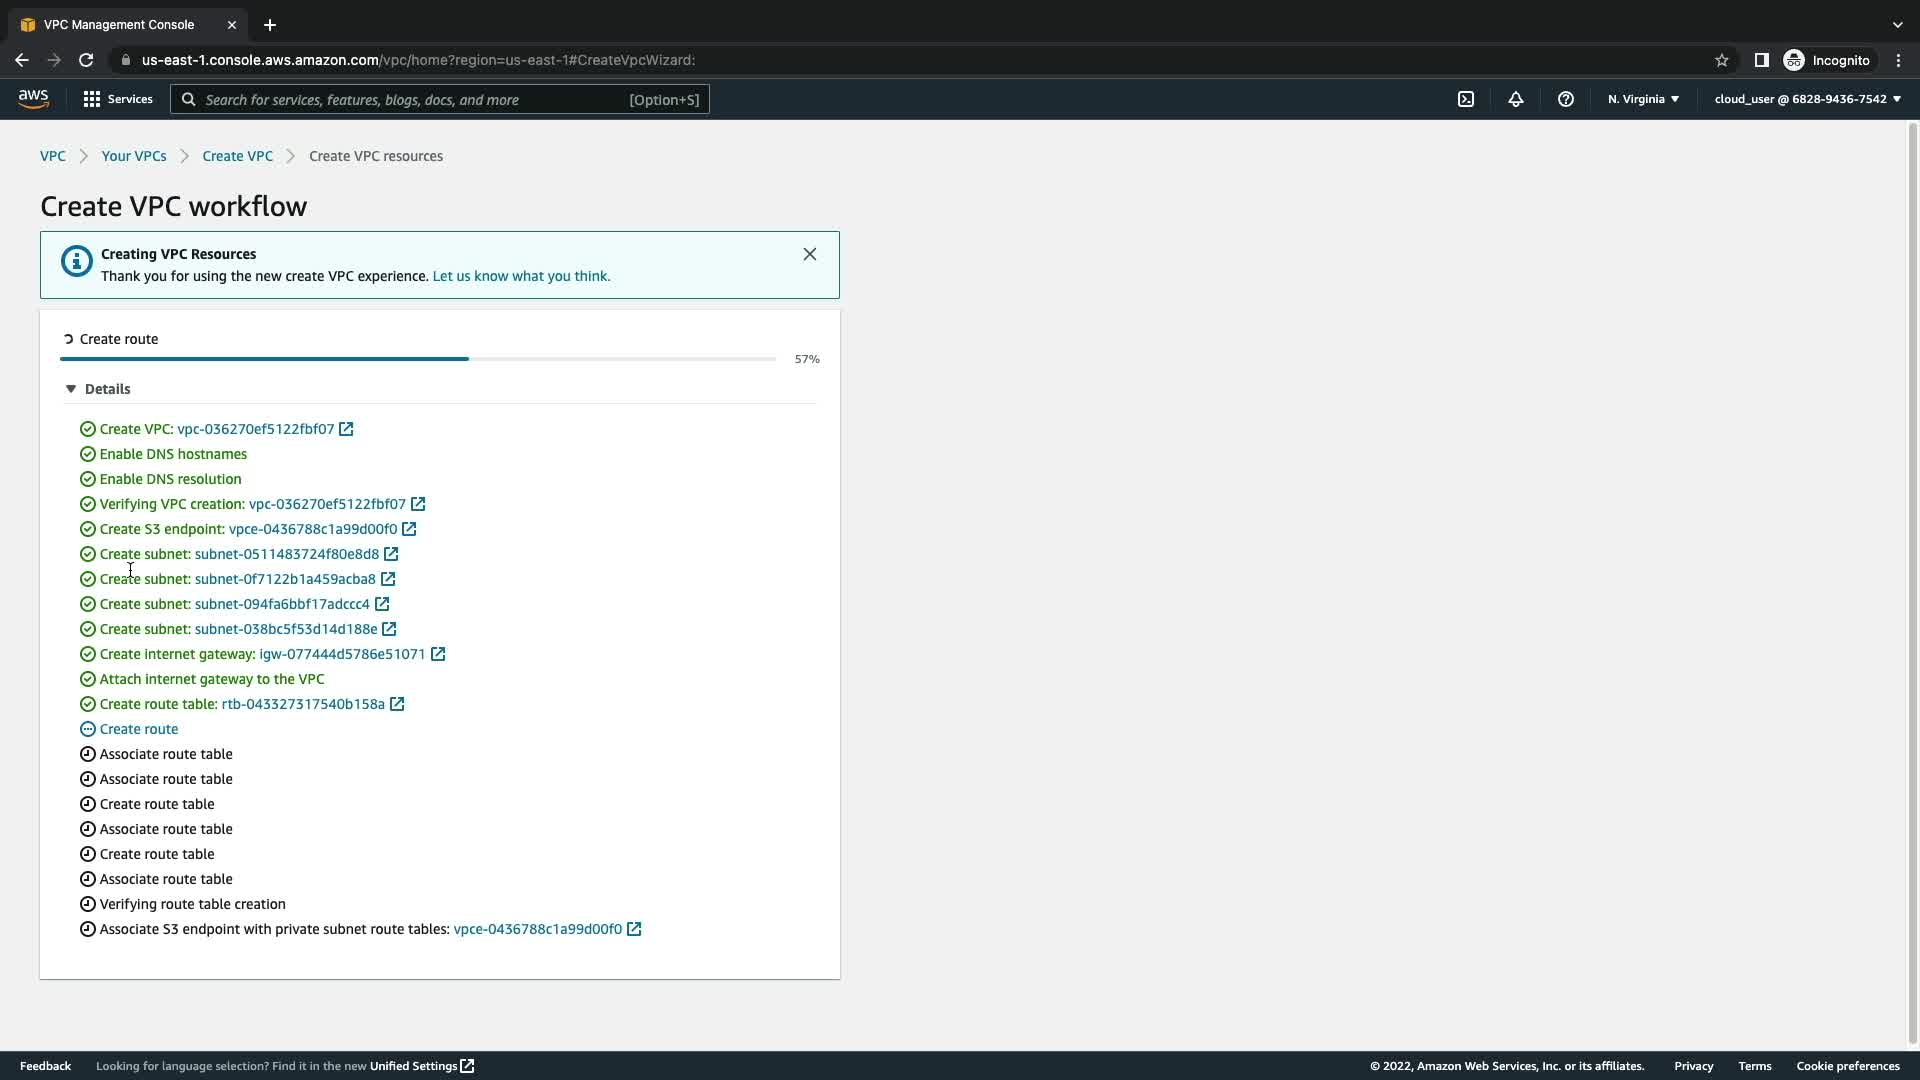Bookmark page with the star icon
This screenshot has width=1920, height=1080.
click(x=1722, y=60)
